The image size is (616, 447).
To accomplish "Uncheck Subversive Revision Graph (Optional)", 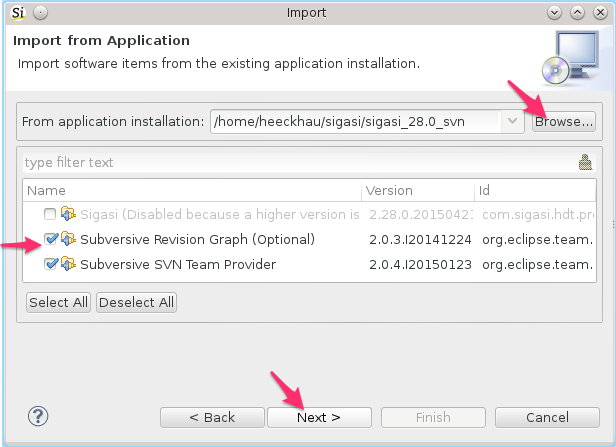I will pyautogui.click(x=51, y=239).
